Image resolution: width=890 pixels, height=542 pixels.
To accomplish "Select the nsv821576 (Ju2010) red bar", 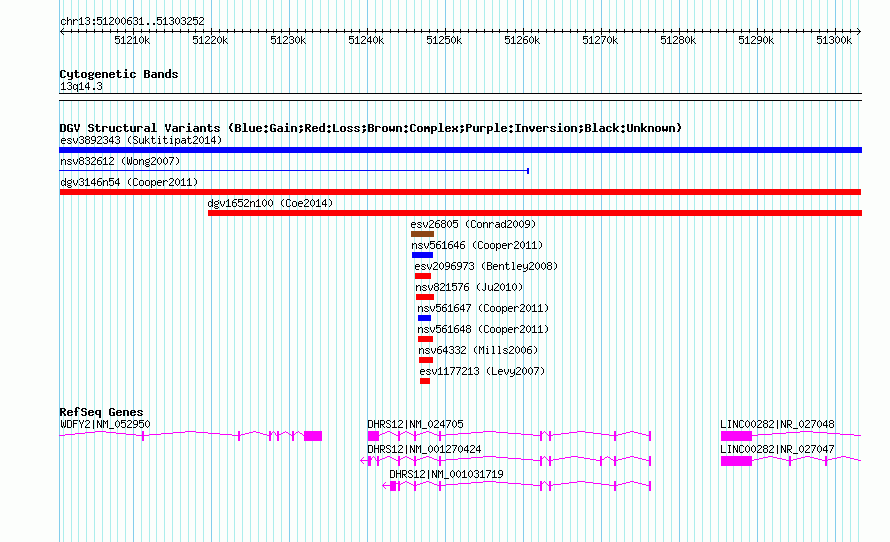I will [x=425, y=297].
